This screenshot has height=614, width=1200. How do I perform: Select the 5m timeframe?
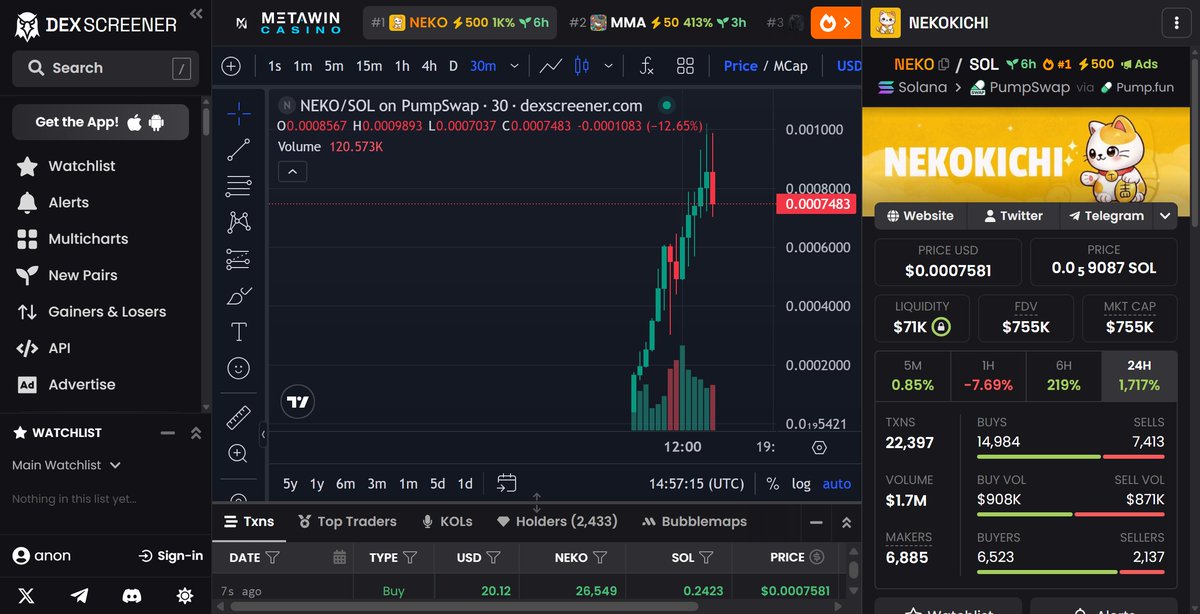tap(333, 66)
